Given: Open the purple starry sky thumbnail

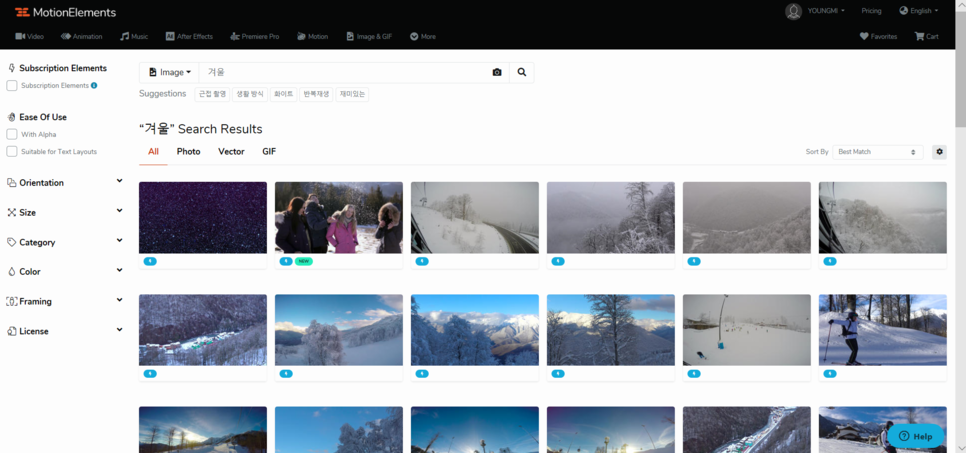Looking at the screenshot, I should 203,218.
